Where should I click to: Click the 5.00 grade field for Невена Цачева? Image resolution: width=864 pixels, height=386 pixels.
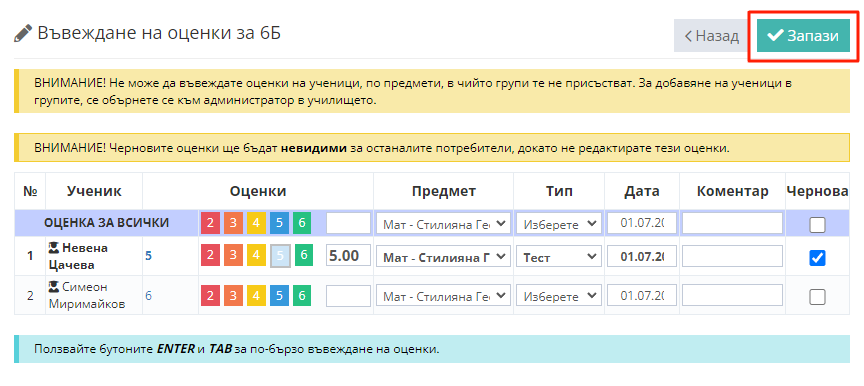tap(348, 256)
